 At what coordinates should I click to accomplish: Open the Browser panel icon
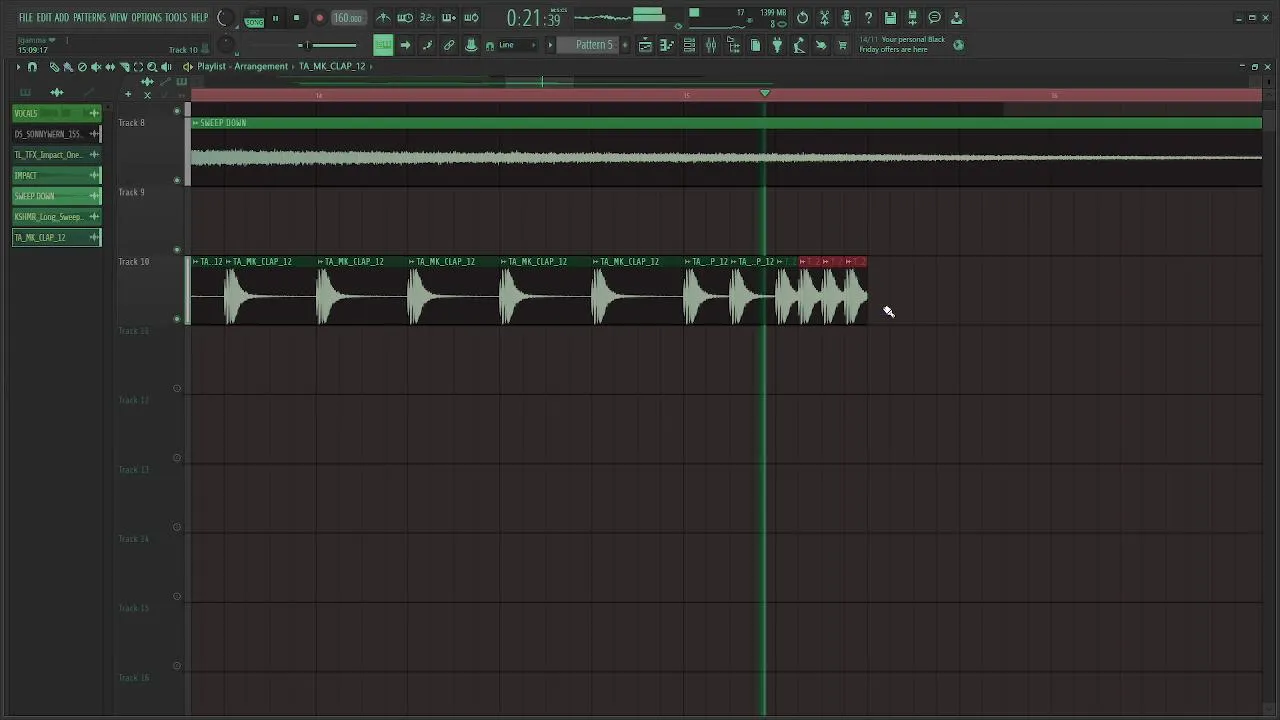[x=733, y=45]
